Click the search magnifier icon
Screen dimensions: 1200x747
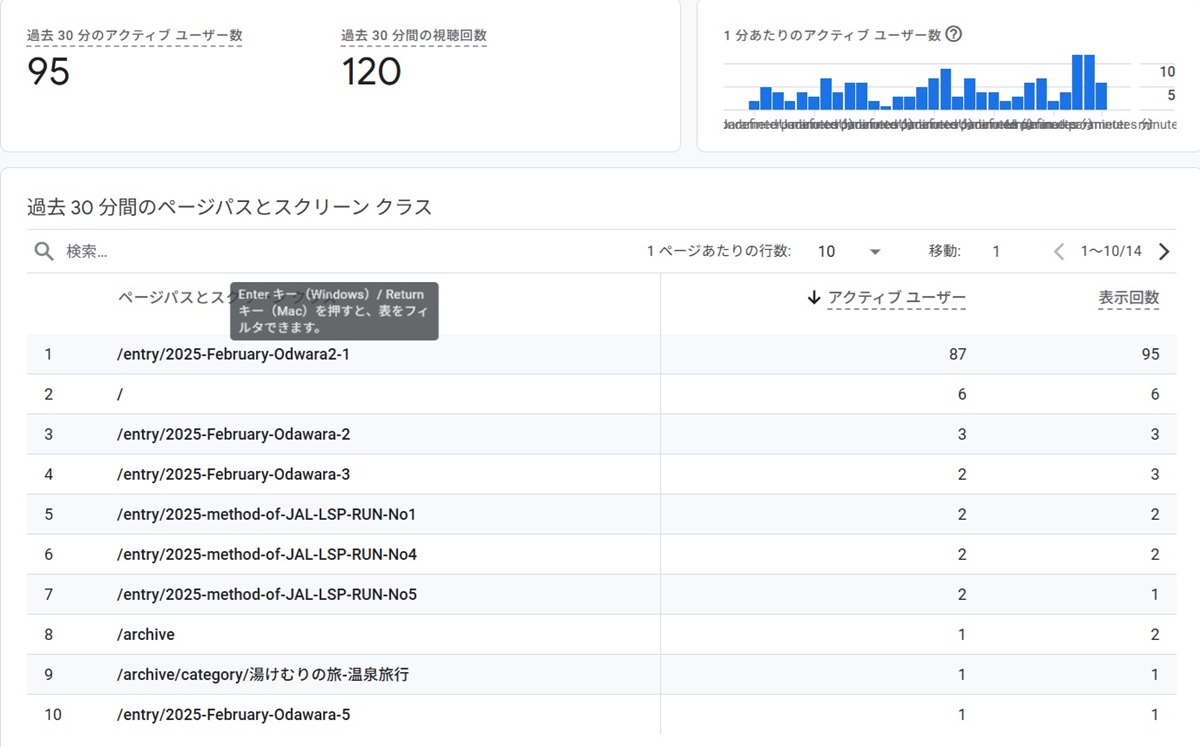coord(43,251)
